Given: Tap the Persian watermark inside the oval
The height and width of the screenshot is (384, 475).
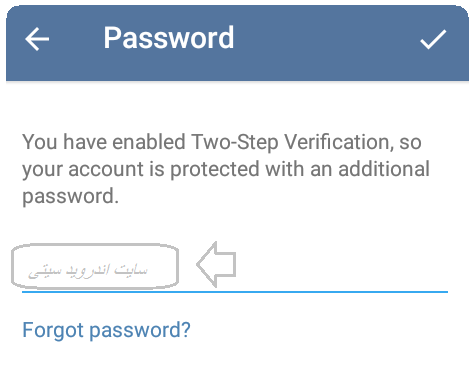Looking at the screenshot, I should (88, 270).
